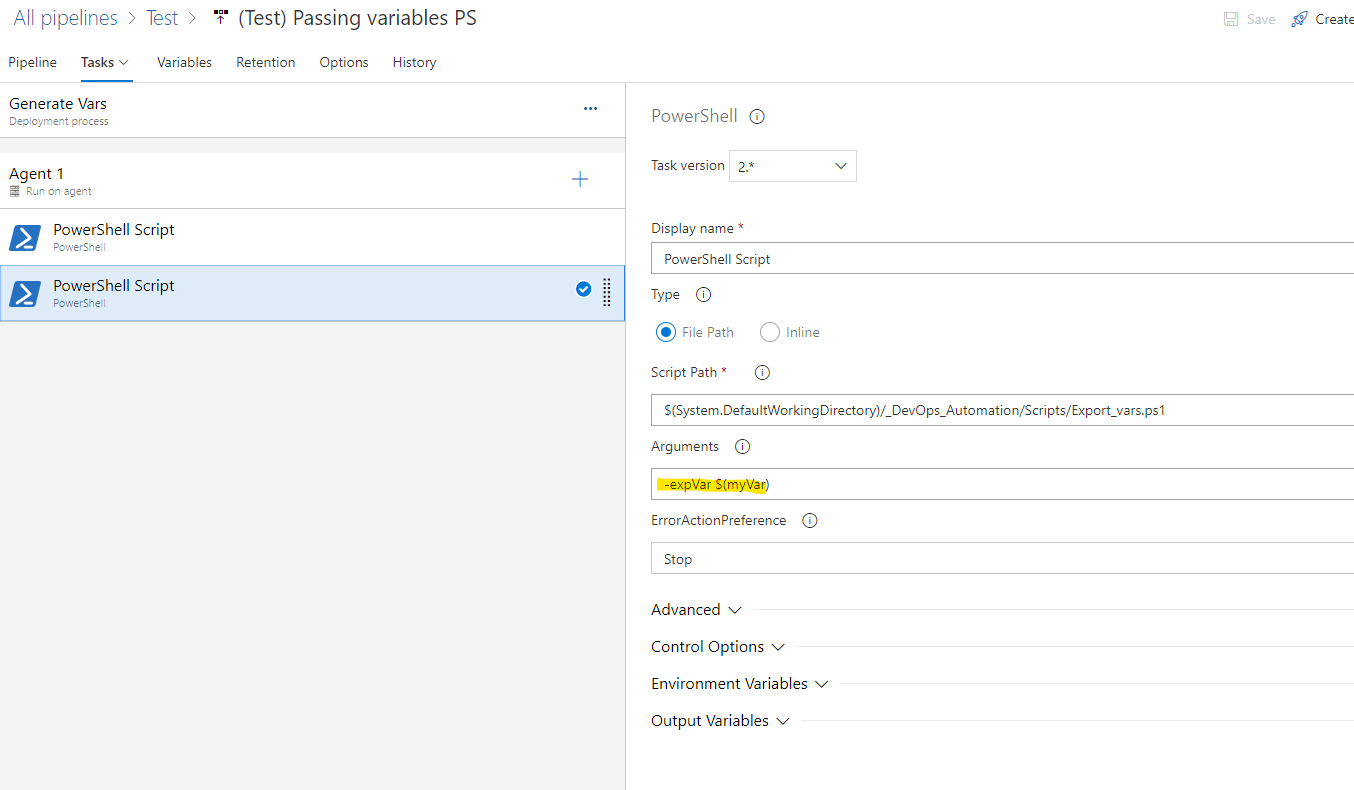Click the Script Path input field
This screenshot has width=1354, height=790.
(x=1002, y=410)
